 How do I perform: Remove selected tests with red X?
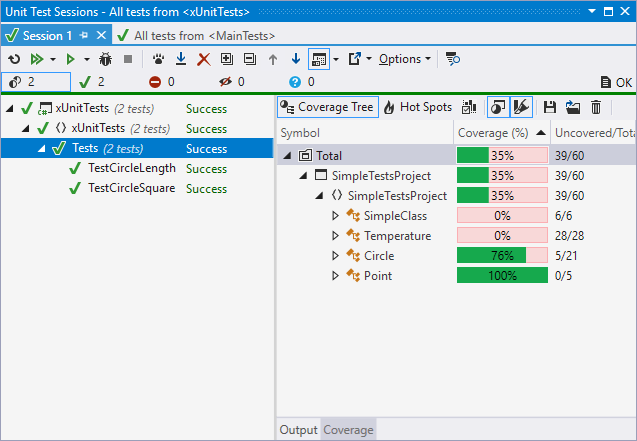[x=204, y=59]
